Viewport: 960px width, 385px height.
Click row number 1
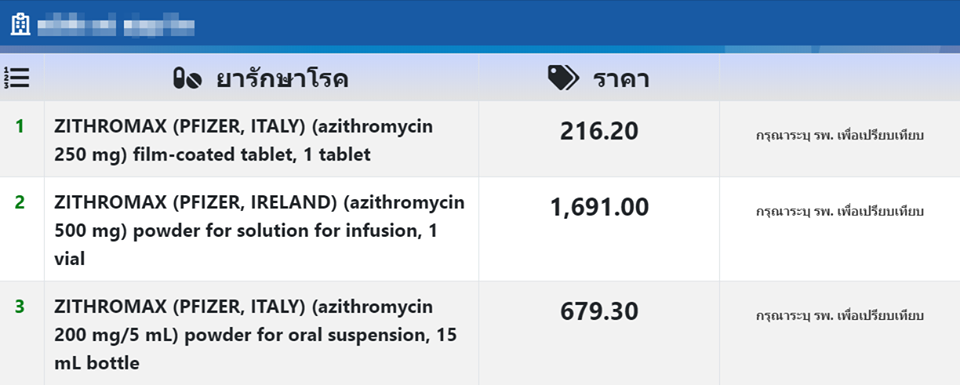(x=20, y=127)
